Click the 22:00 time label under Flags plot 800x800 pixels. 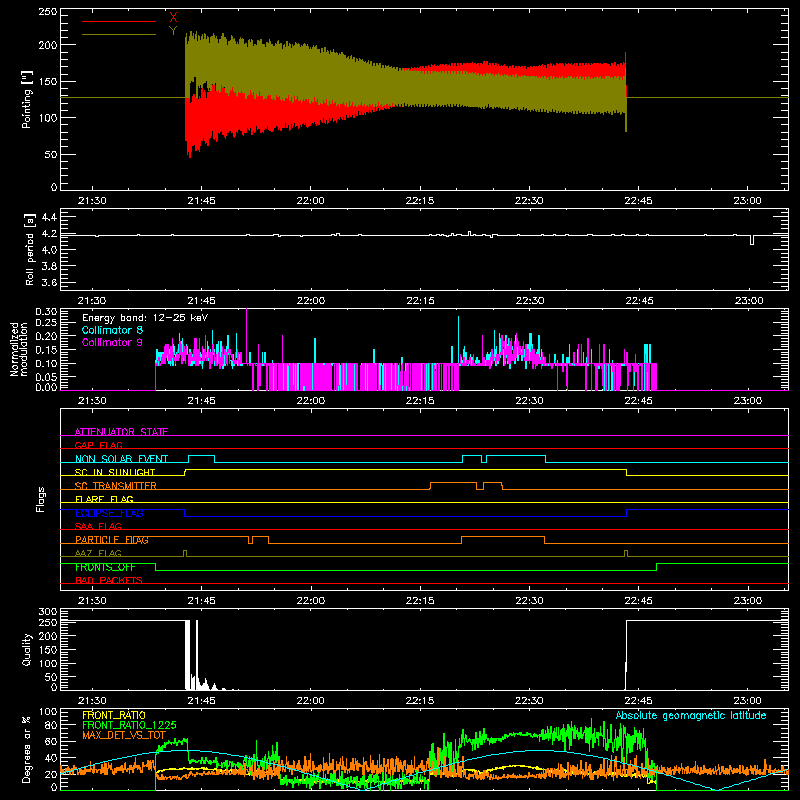point(310,601)
